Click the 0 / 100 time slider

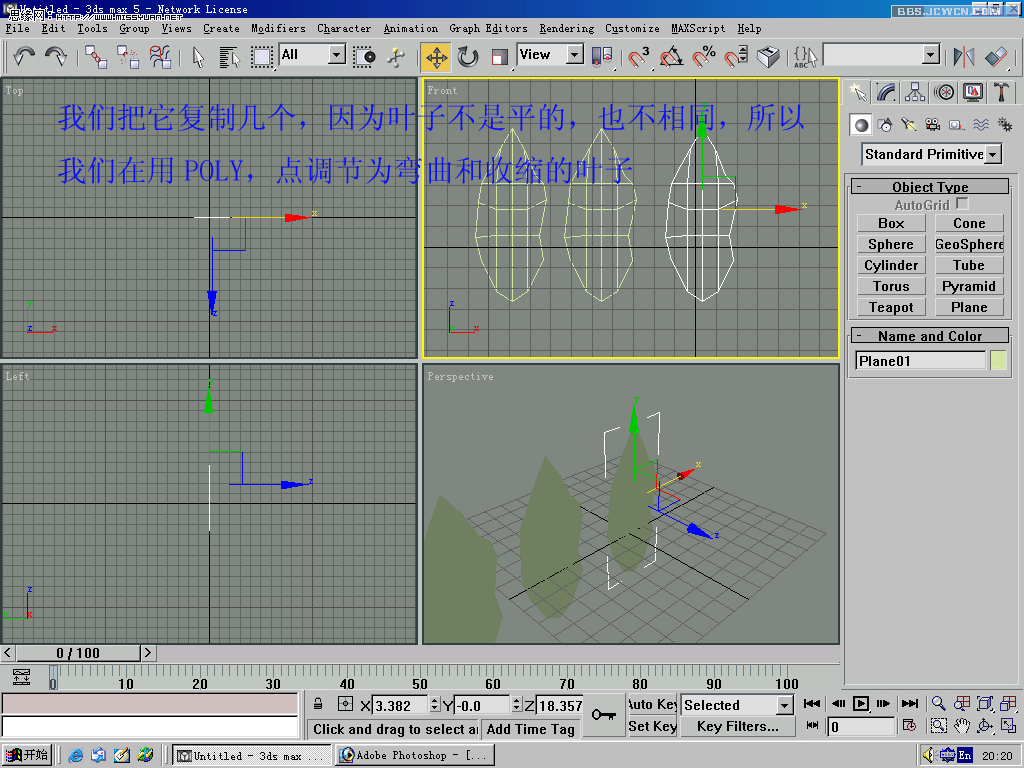tap(78, 652)
